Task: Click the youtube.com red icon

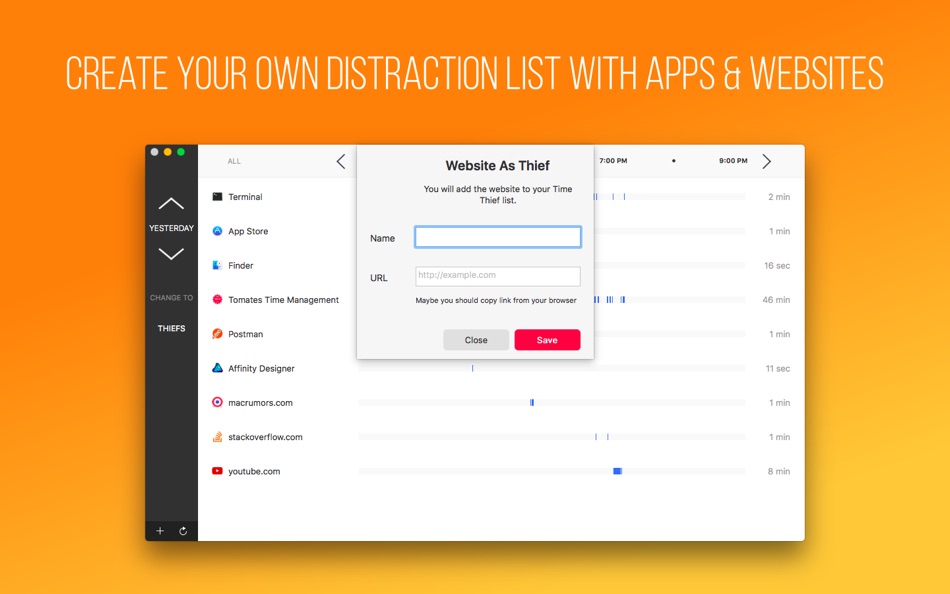Action: pyautogui.click(x=217, y=470)
